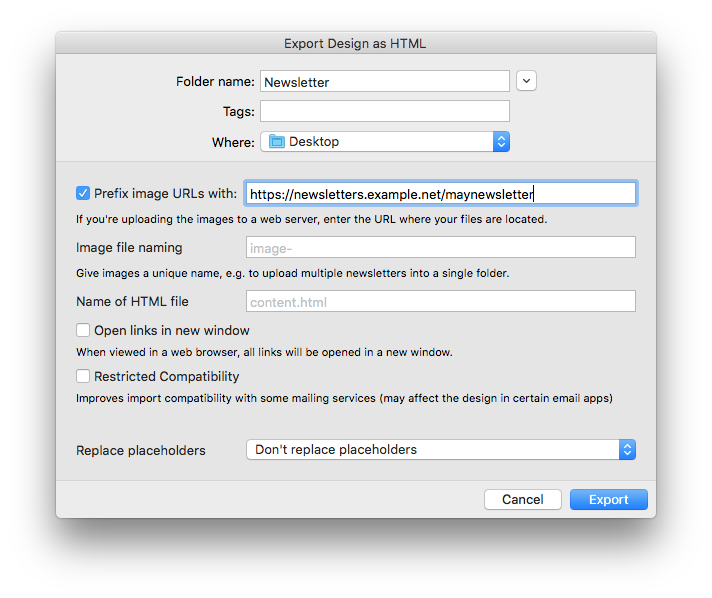Click the Image file naming field
Screen dimensions: 712x598
(440, 247)
